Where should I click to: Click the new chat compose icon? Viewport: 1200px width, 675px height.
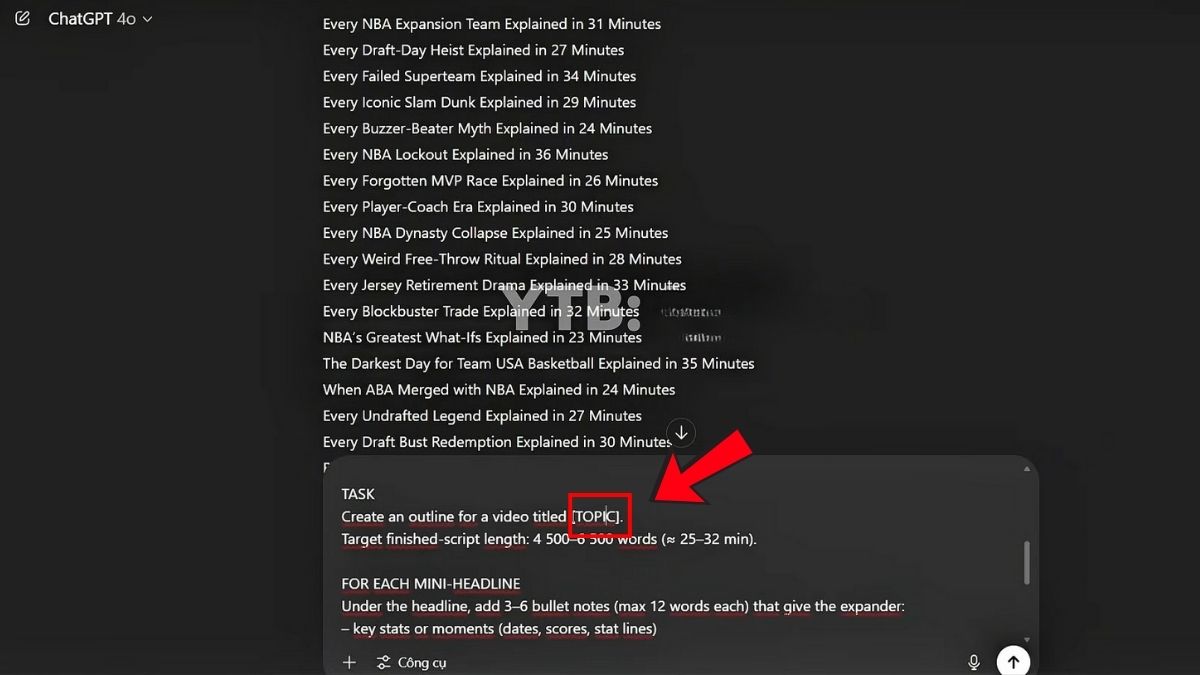pos(23,18)
